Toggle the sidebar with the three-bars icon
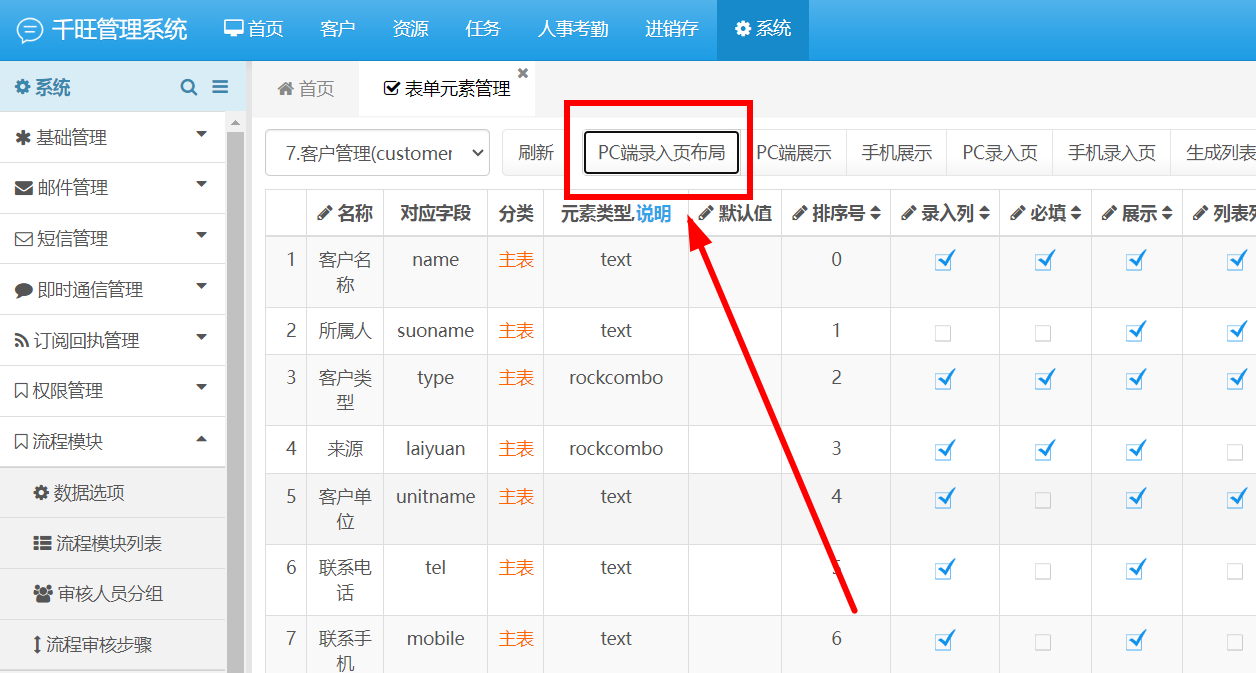 (221, 87)
